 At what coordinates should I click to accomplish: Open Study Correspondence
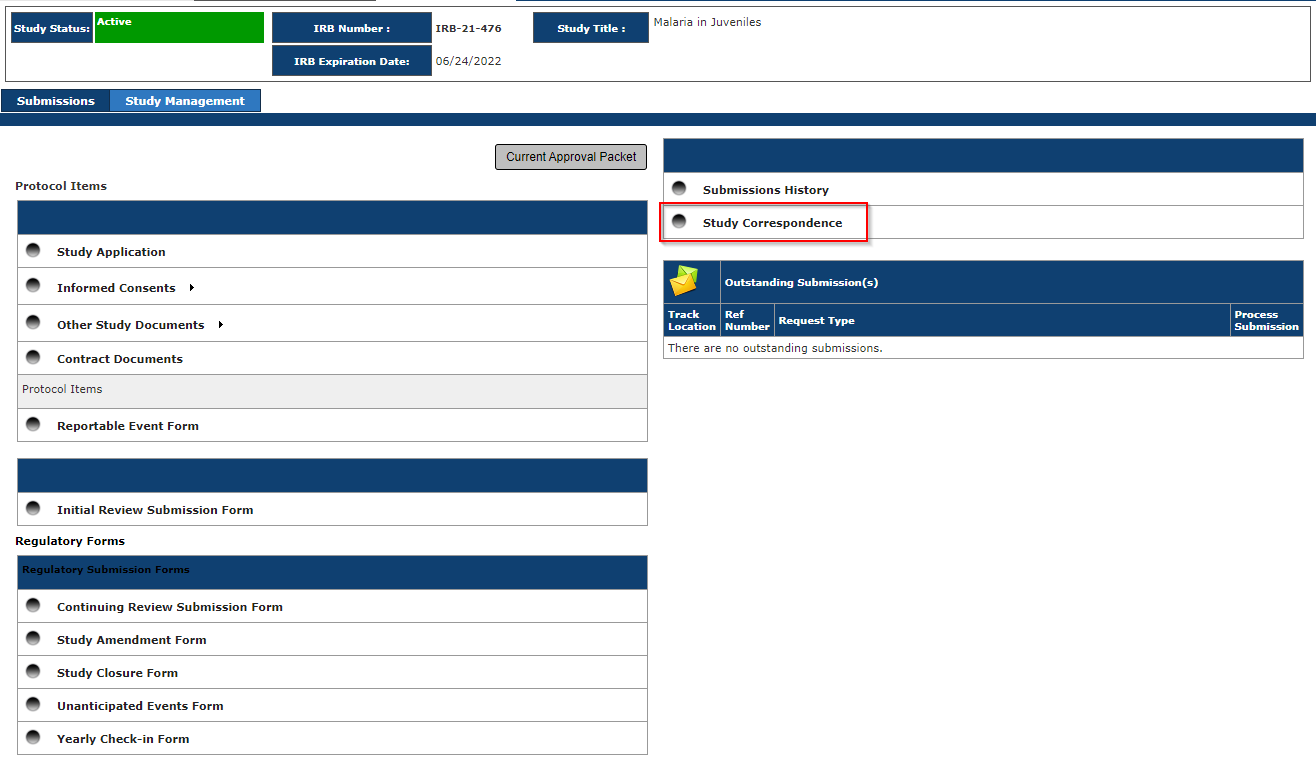tap(773, 223)
